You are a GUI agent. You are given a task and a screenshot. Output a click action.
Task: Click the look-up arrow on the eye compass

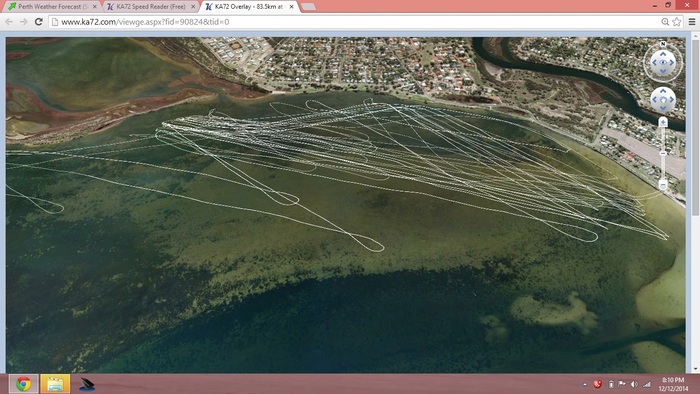coord(663,54)
